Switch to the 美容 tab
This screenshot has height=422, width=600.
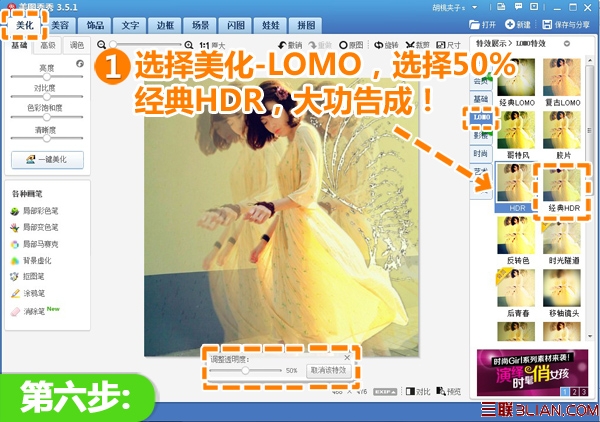pyautogui.click(x=60, y=26)
